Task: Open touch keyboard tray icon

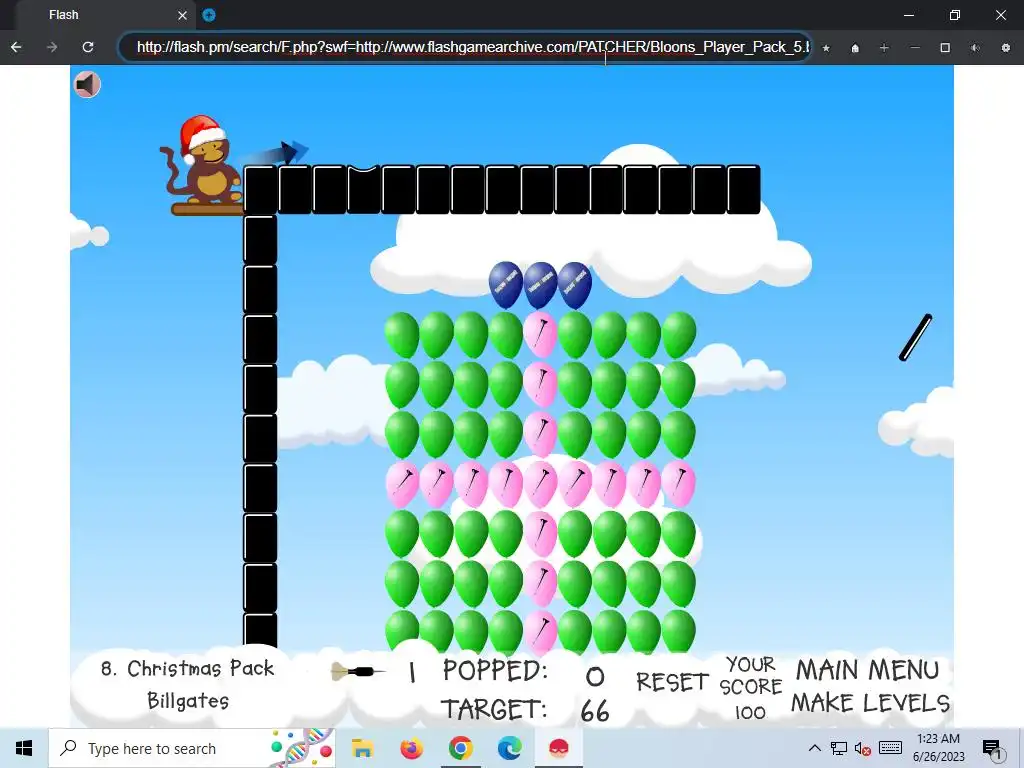Action: point(890,748)
